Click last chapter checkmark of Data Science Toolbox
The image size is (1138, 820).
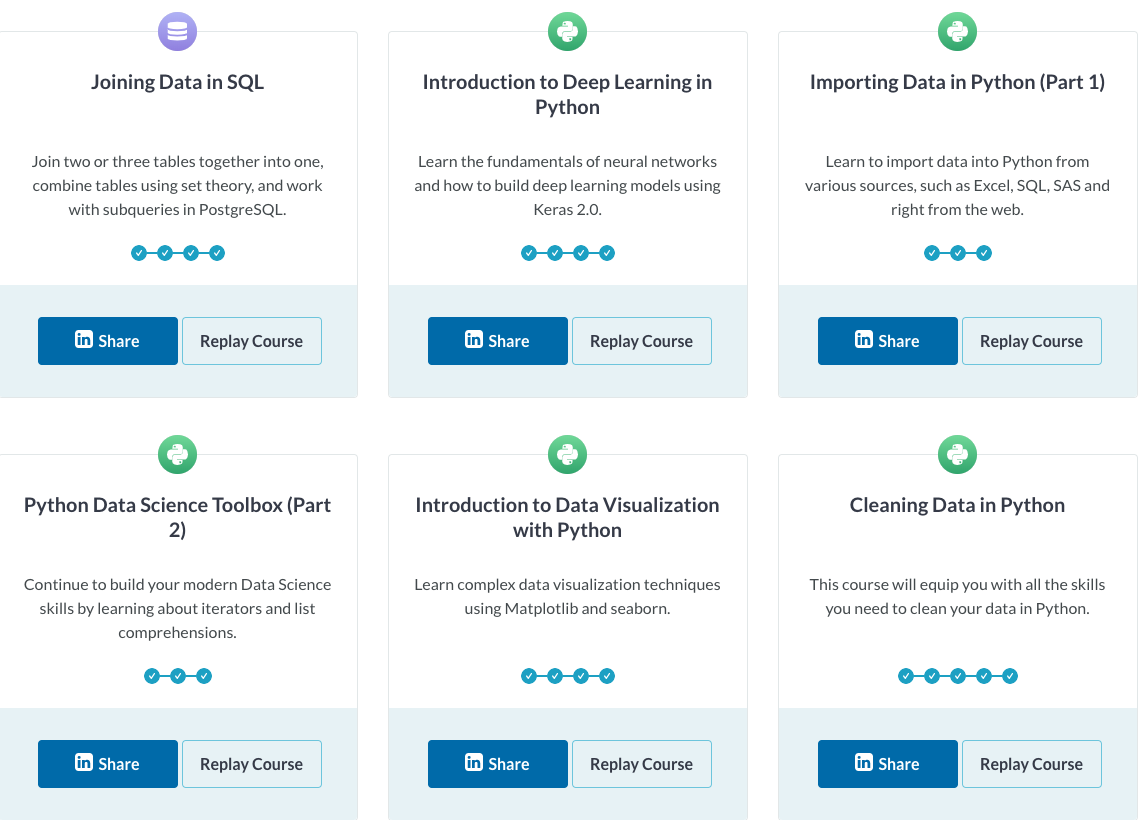[204, 676]
